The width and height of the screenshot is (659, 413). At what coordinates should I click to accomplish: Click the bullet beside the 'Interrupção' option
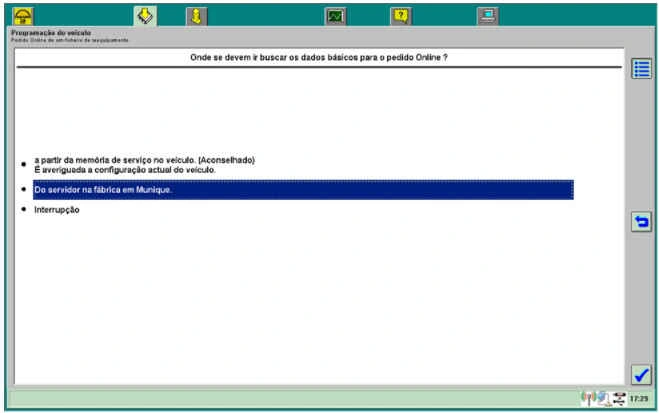pyautogui.click(x=24, y=209)
